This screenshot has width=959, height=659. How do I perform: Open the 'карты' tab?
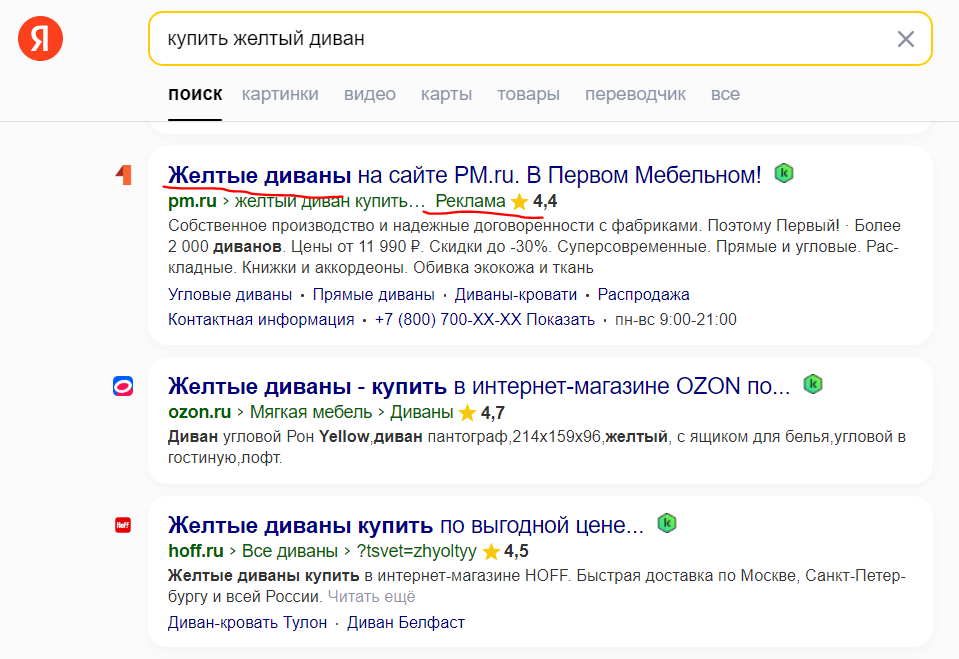(446, 94)
